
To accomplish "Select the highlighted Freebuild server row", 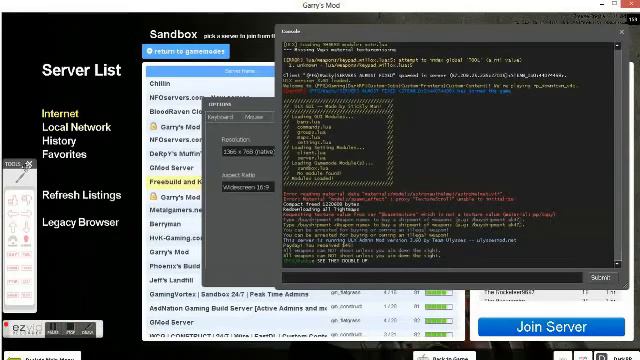I will pos(174,182).
